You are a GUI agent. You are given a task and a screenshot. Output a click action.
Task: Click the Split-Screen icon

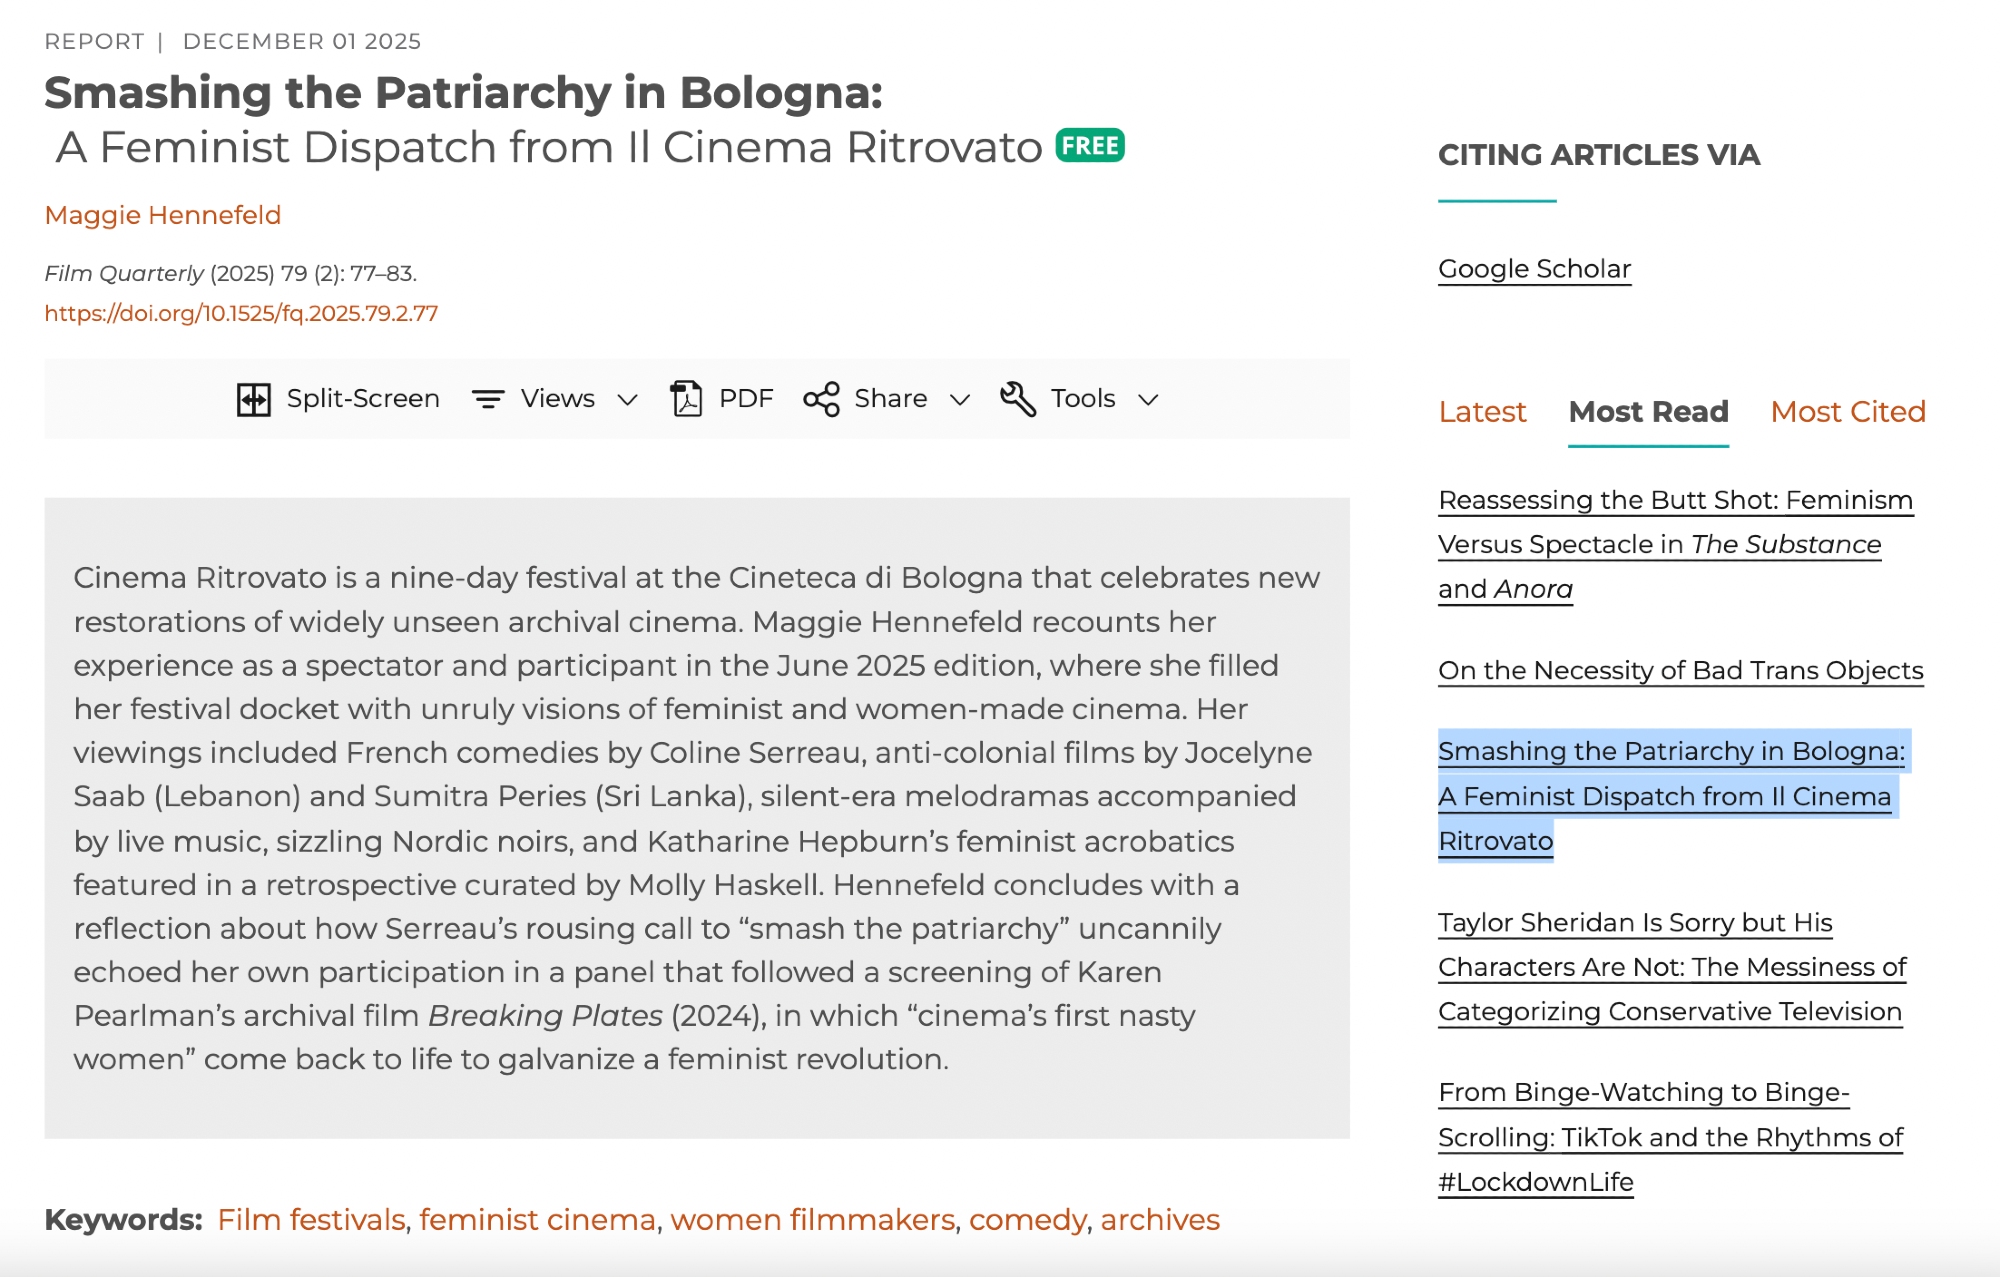point(253,399)
